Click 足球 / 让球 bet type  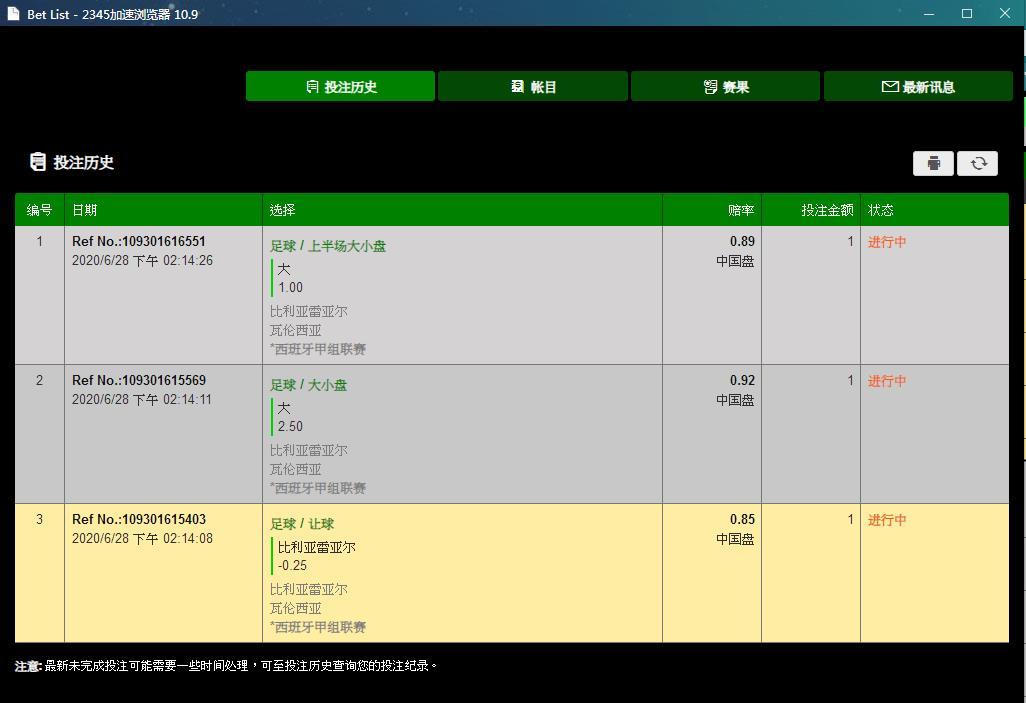click(x=302, y=524)
